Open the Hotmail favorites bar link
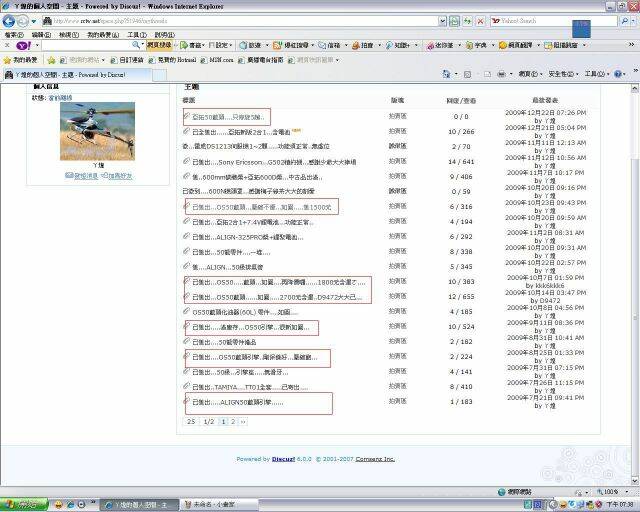Screen dimensions: 640x512 point(173,60)
